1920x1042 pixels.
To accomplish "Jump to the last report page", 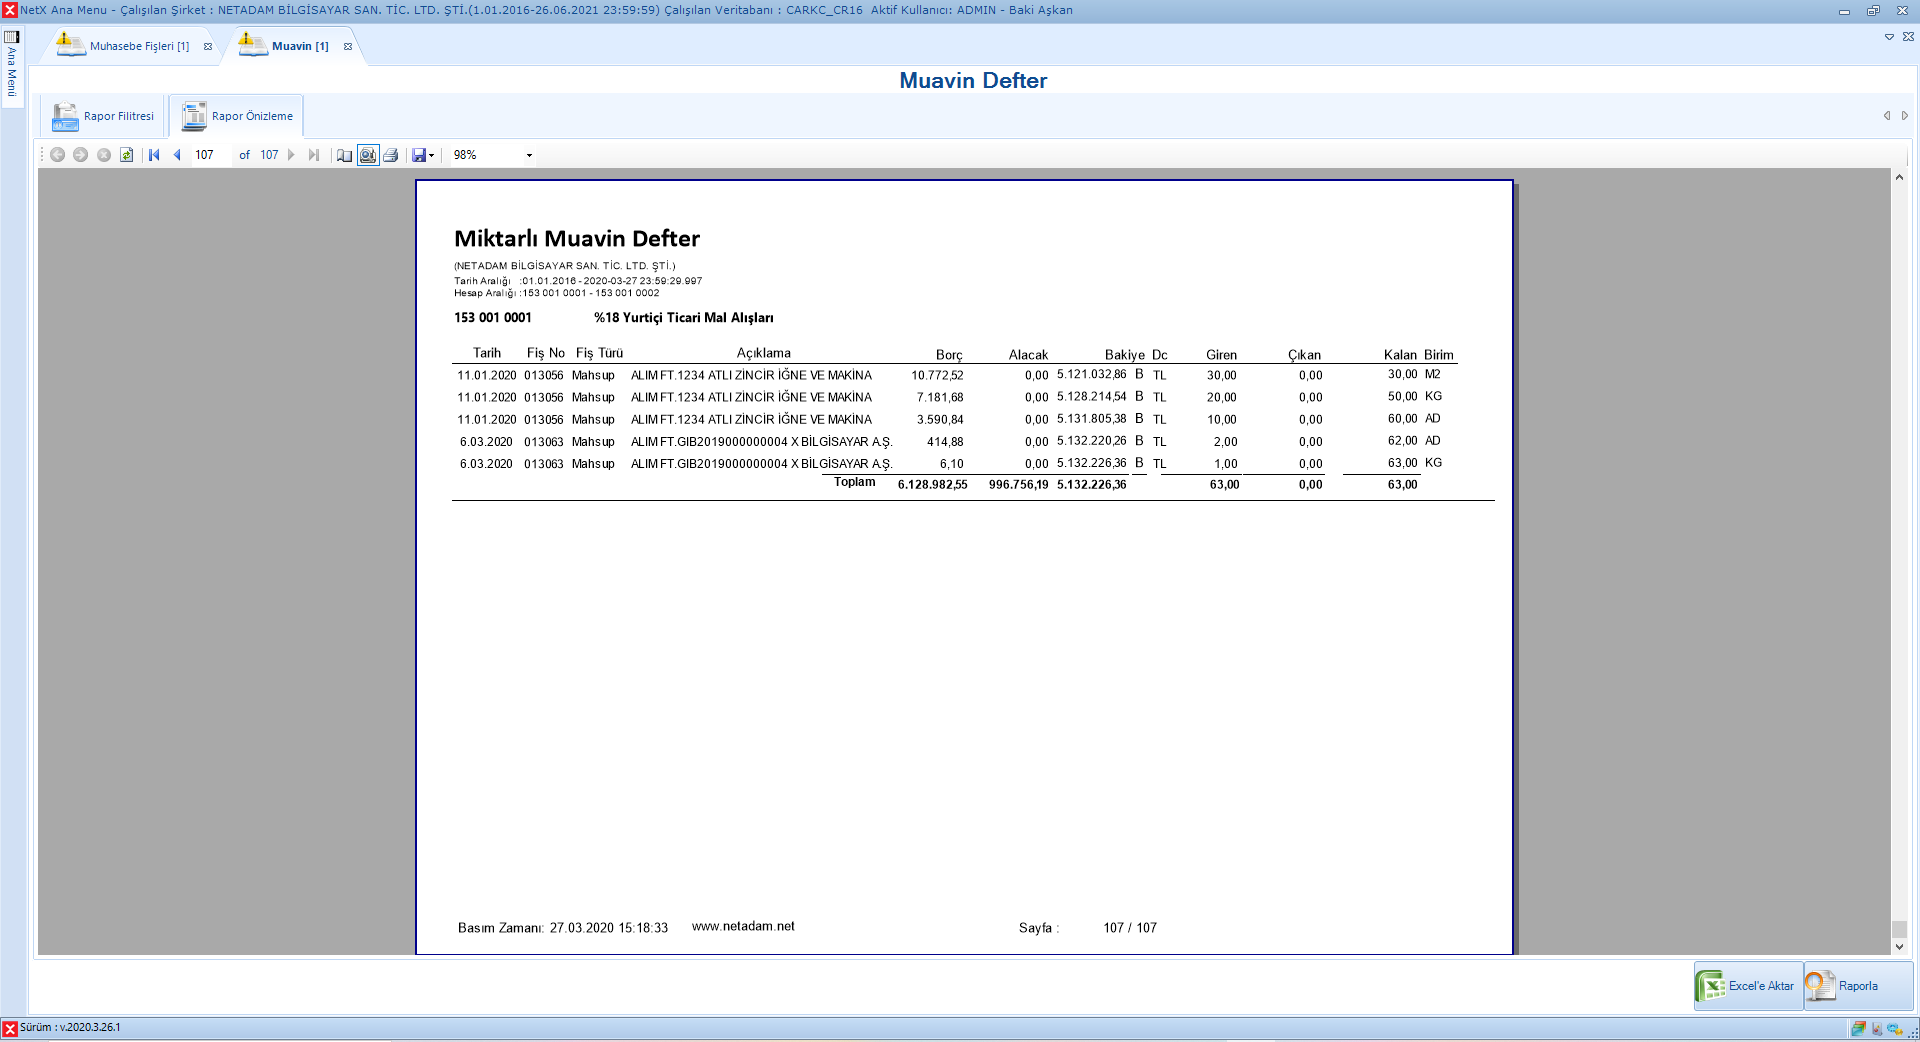I will tap(314, 155).
